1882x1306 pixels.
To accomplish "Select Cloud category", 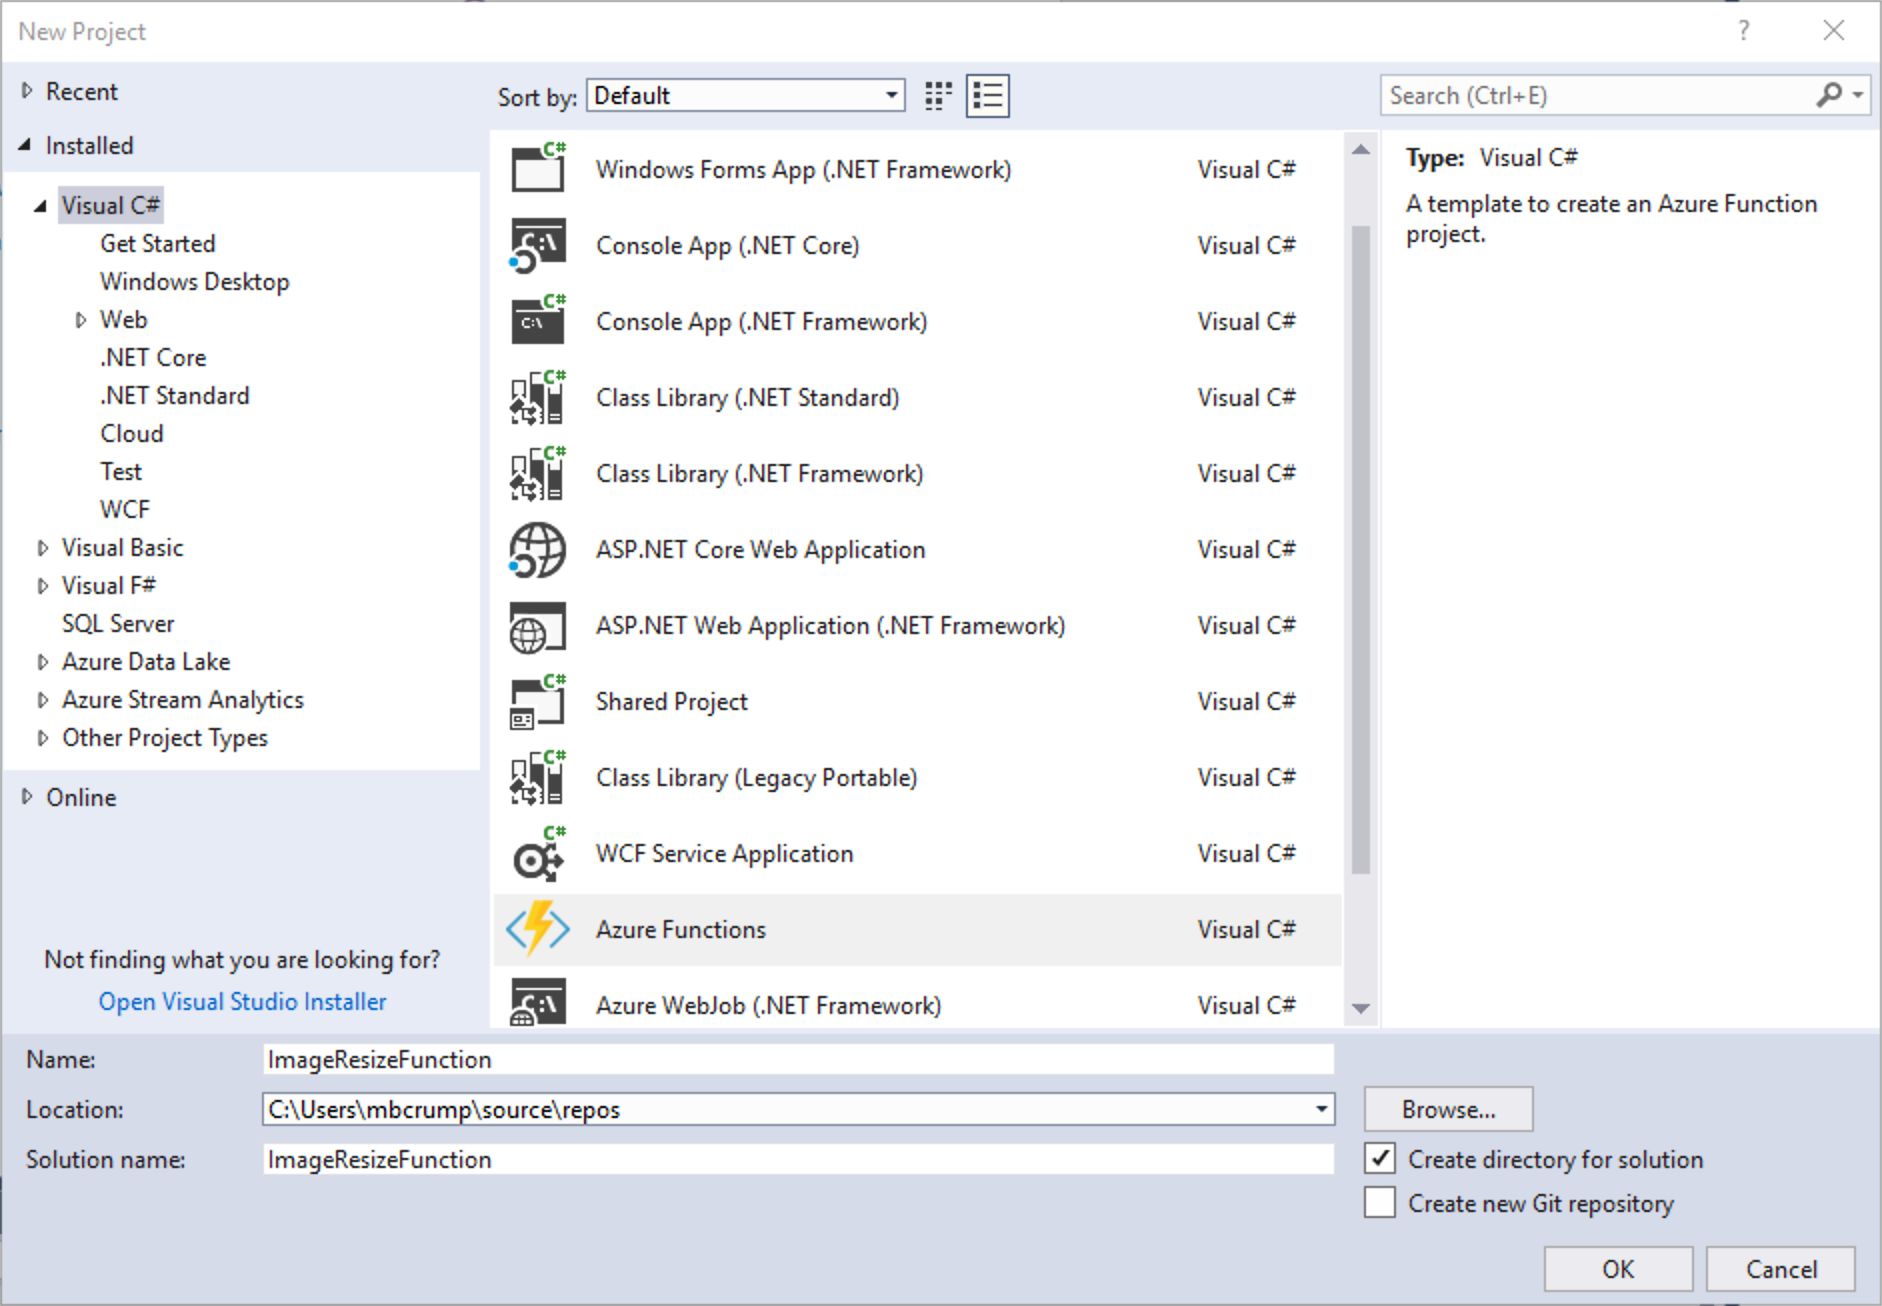I will tap(132, 433).
